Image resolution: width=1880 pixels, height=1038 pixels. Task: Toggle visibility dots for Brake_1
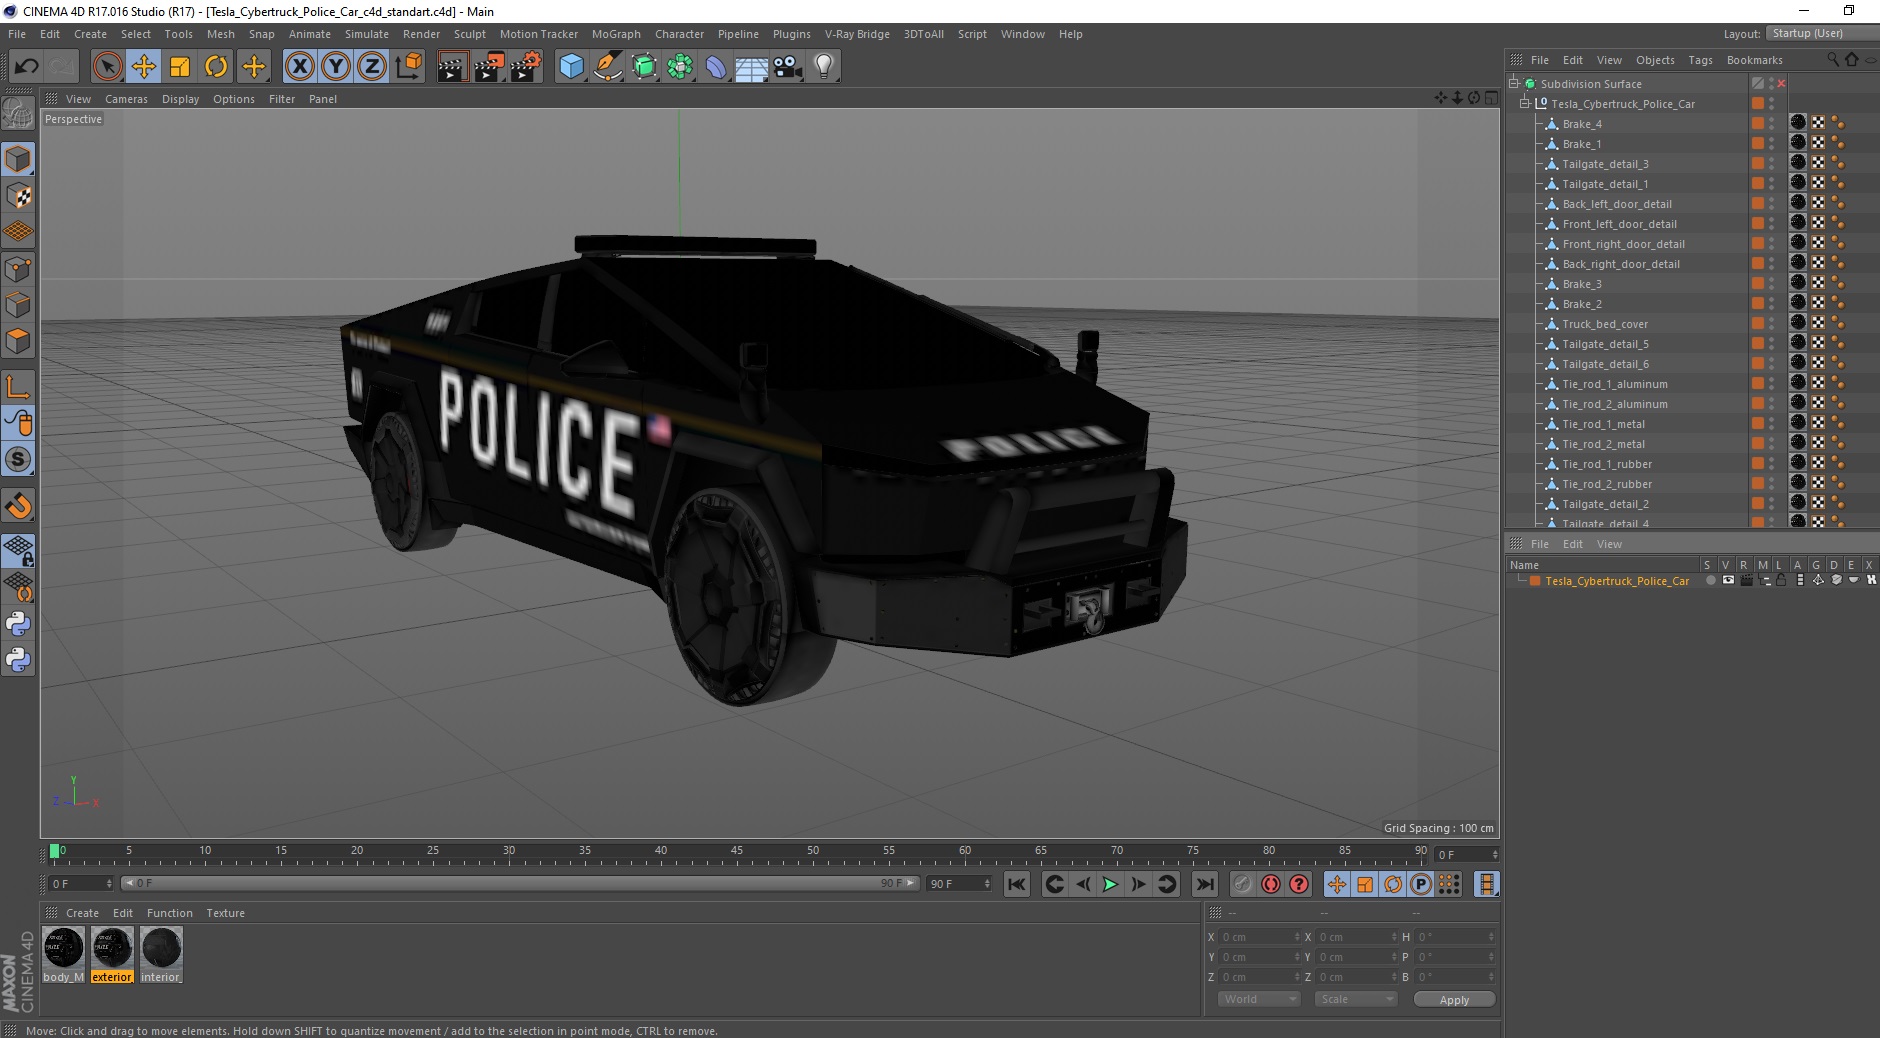coord(1771,144)
